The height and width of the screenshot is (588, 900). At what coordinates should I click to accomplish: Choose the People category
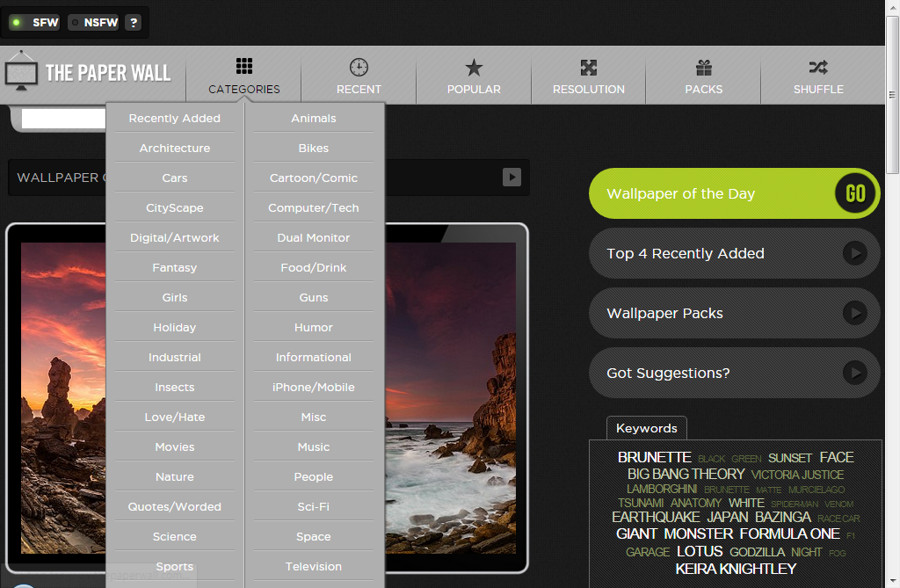coord(313,477)
